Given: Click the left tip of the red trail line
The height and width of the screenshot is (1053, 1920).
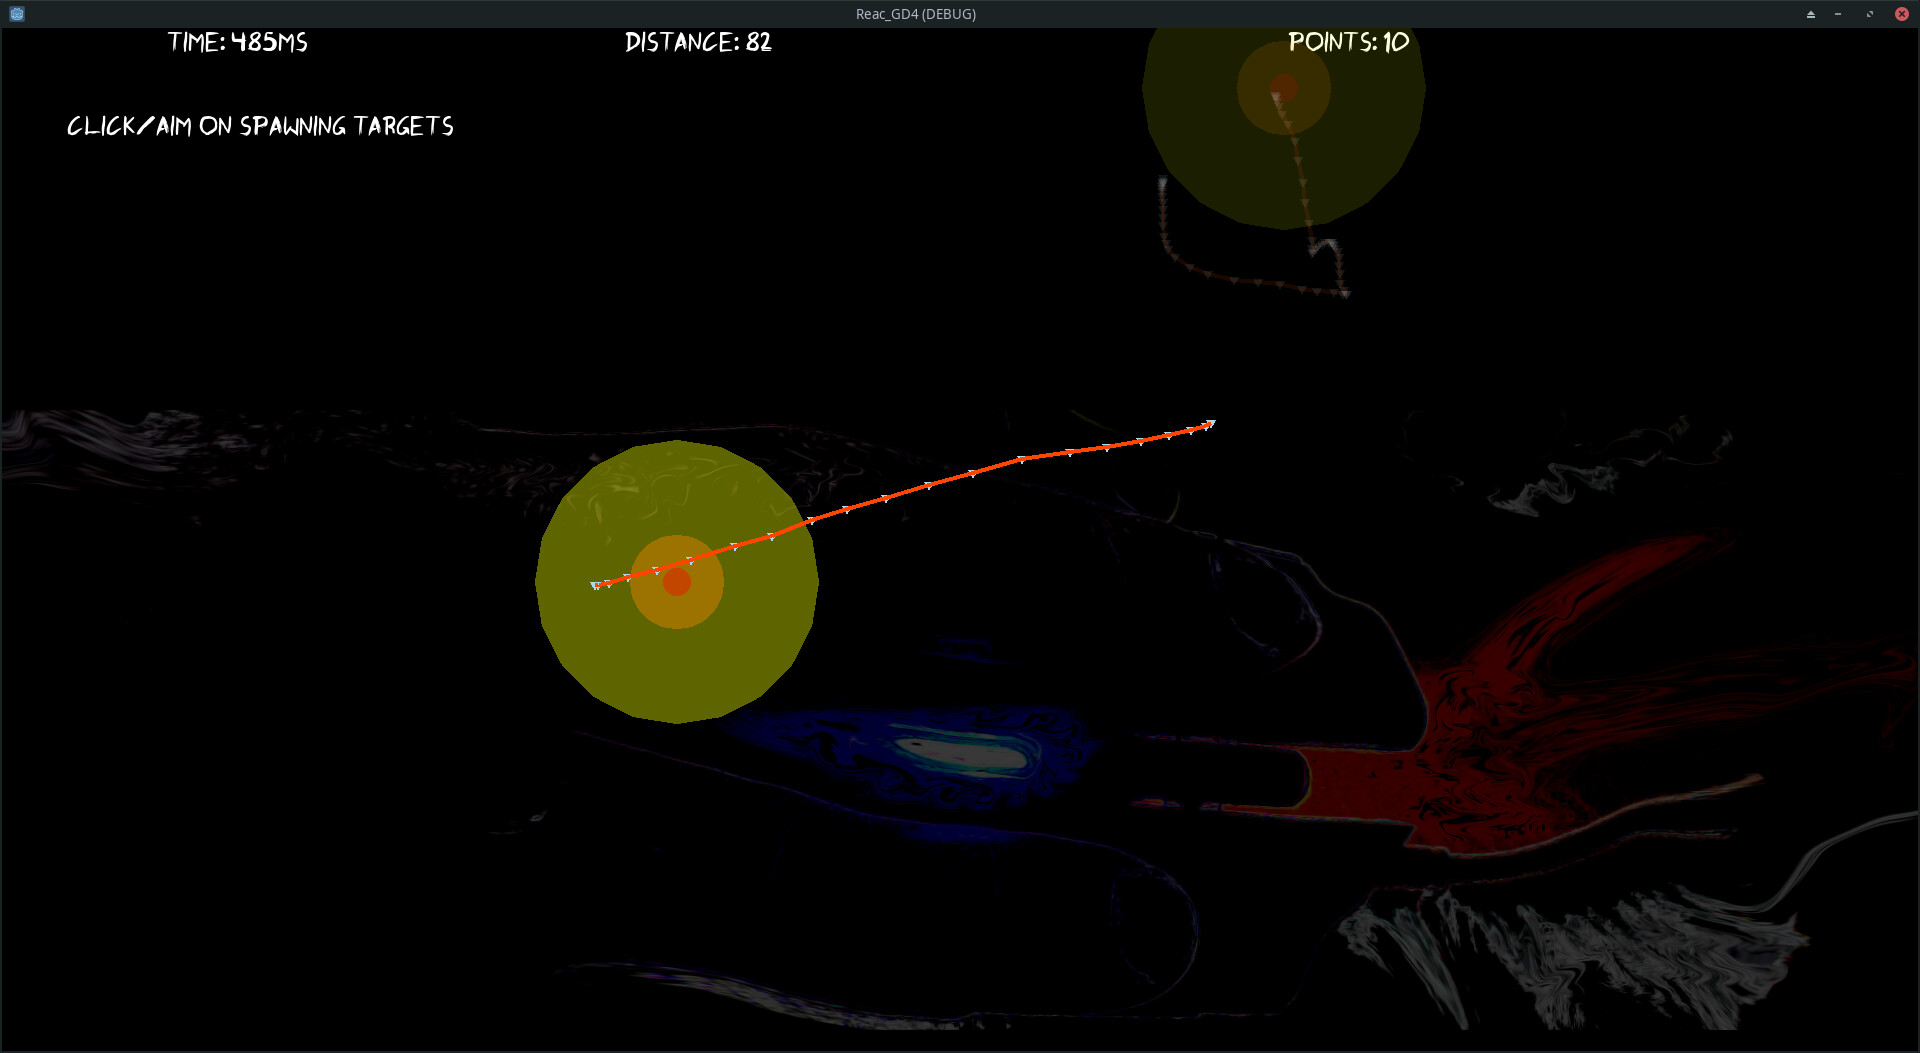Looking at the screenshot, I should [x=596, y=586].
